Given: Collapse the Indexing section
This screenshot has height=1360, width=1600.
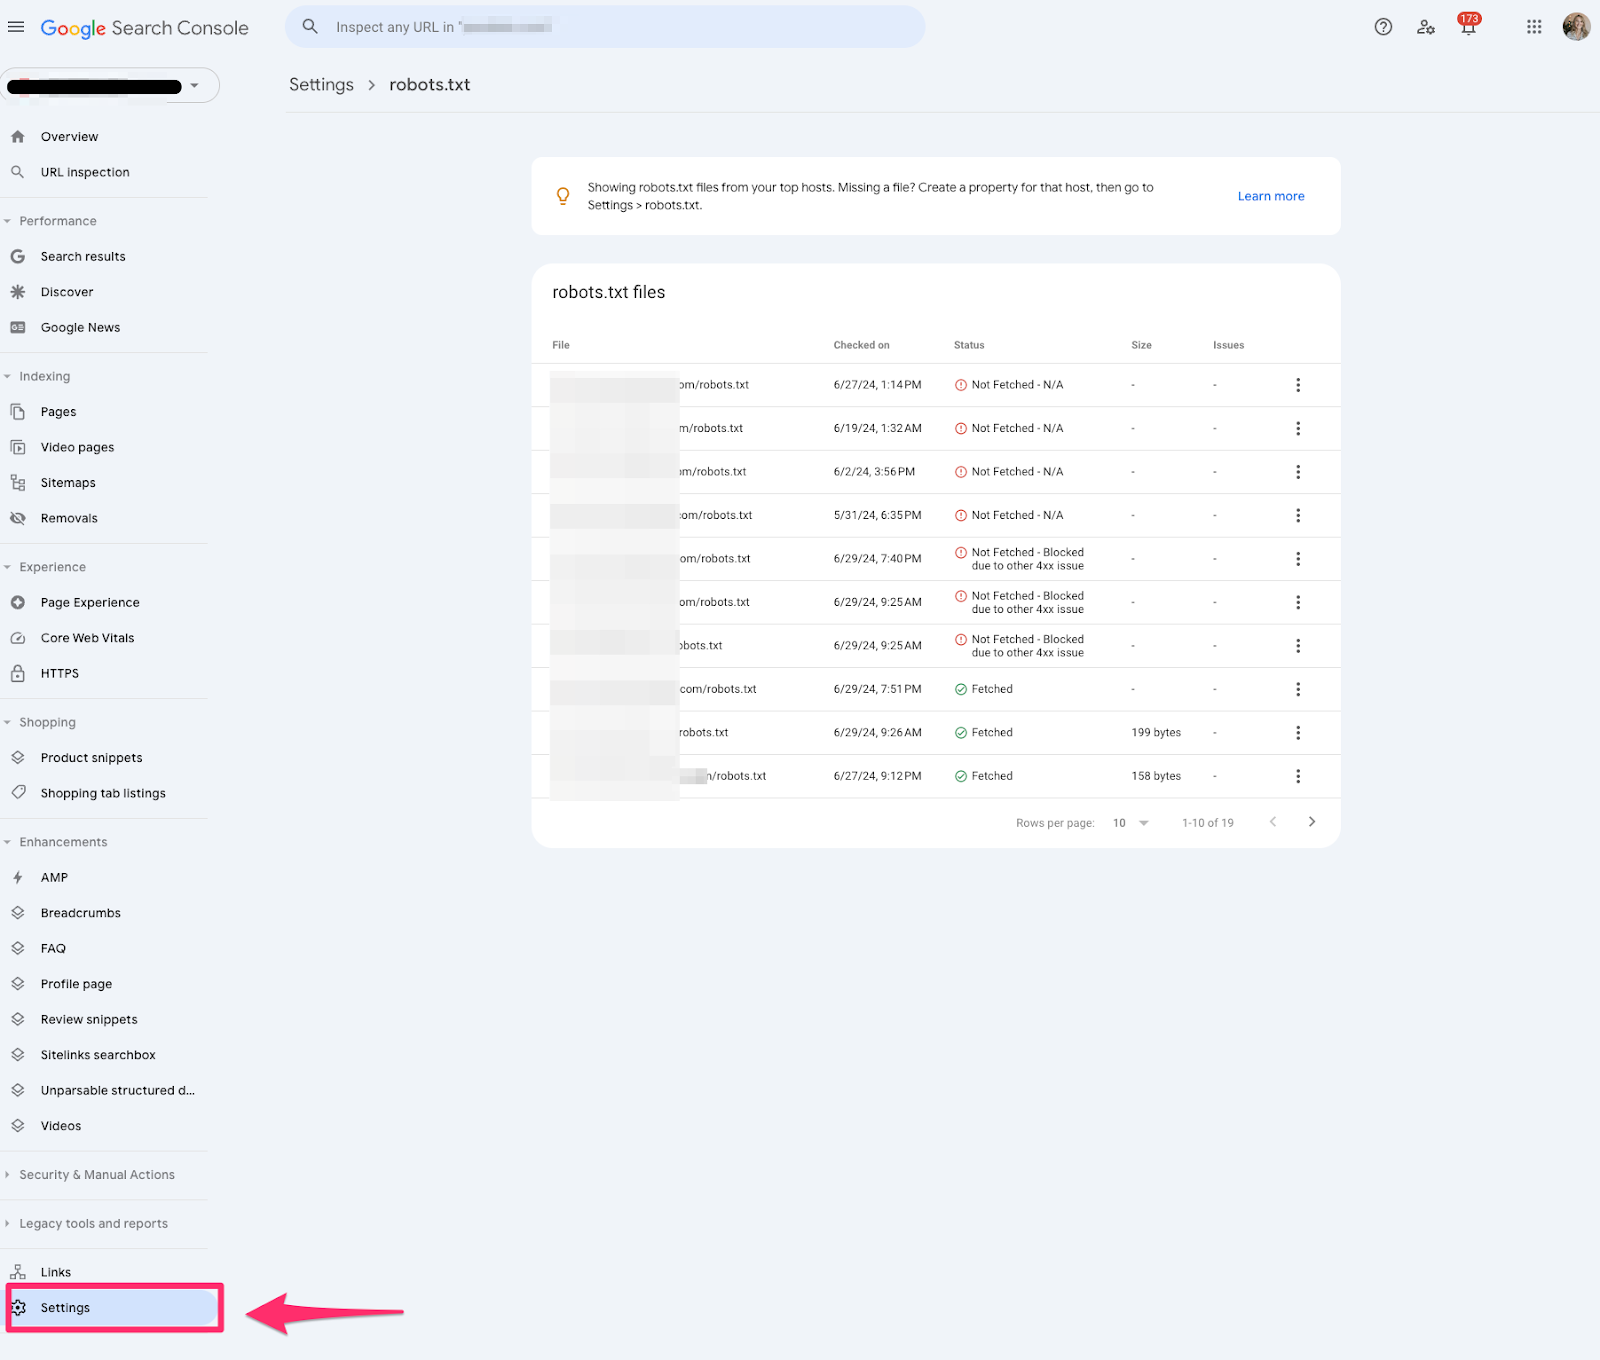Looking at the screenshot, I should [x=7, y=376].
